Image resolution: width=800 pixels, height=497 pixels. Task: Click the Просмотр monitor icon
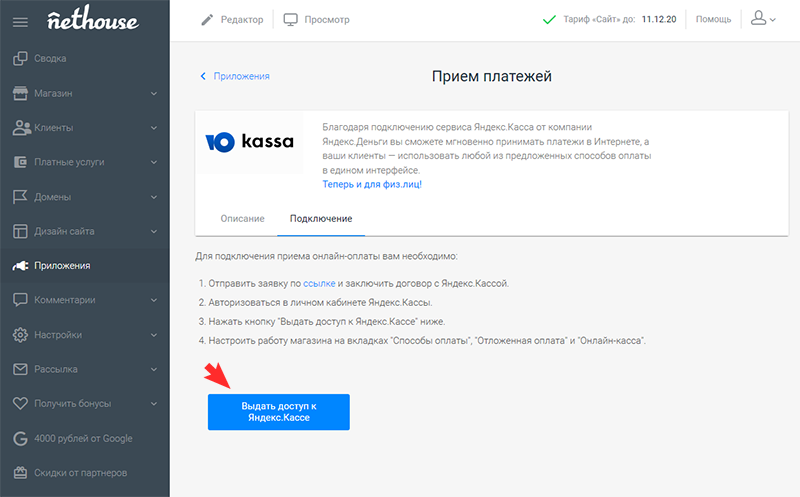point(290,20)
